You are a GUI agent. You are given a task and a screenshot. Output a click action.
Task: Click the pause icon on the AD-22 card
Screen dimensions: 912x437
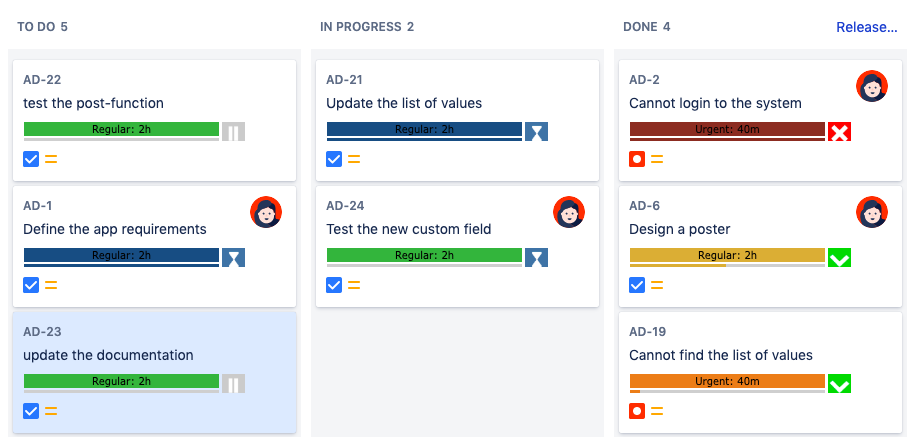pos(233,131)
